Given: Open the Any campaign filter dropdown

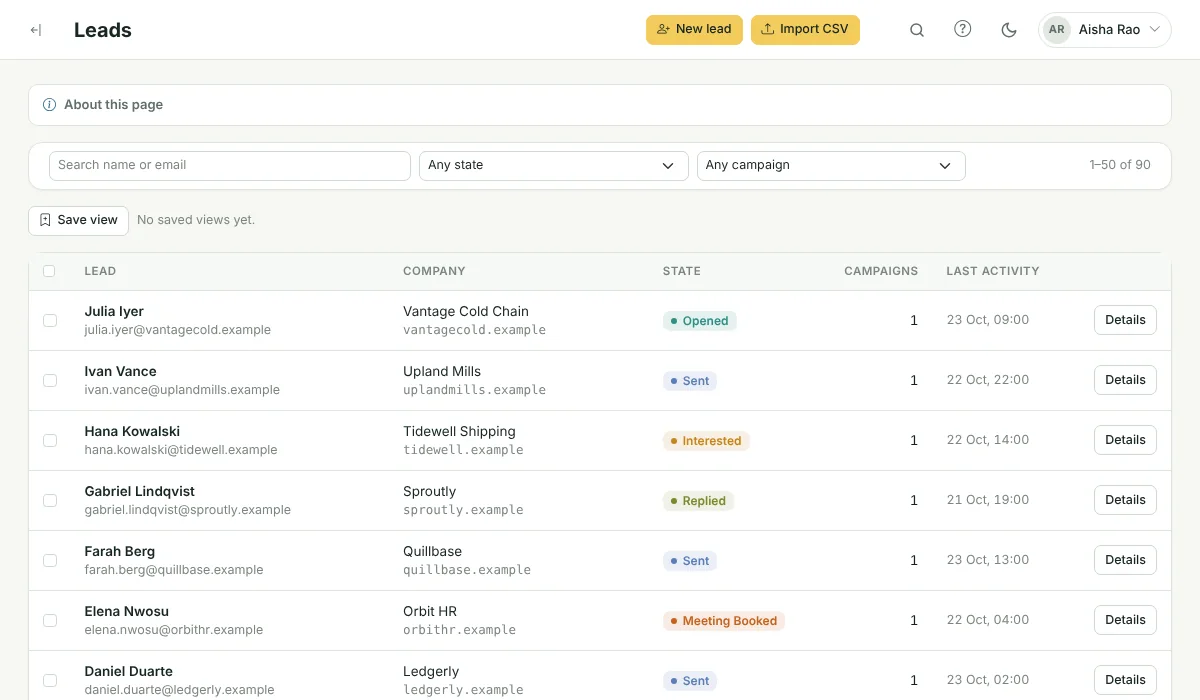Looking at the screenshot, I should point(831,165).
